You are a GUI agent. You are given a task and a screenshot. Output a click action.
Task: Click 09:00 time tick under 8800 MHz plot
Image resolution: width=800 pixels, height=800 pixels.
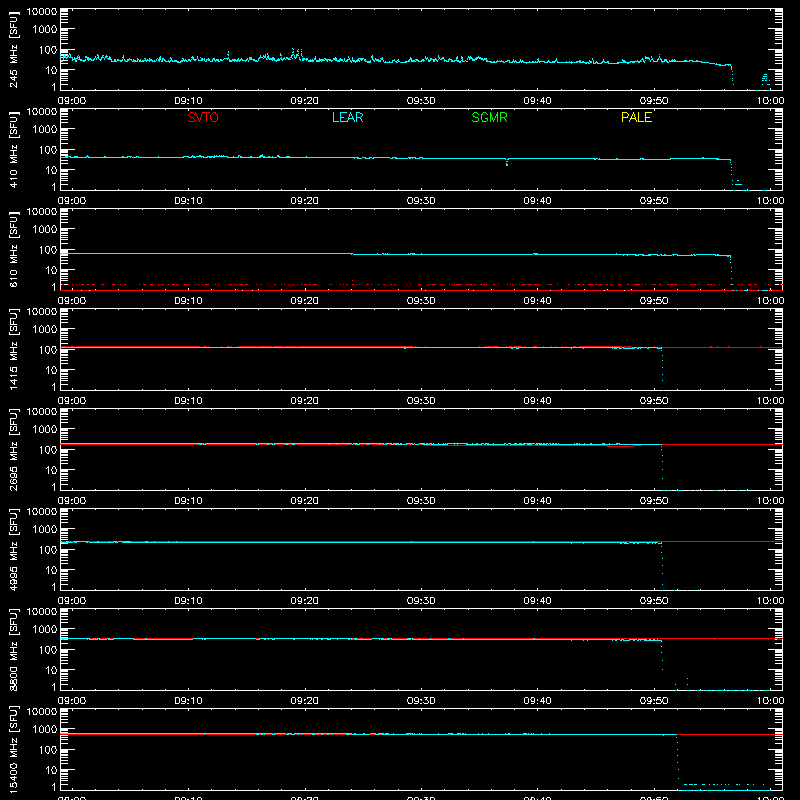tap(72, 701)
